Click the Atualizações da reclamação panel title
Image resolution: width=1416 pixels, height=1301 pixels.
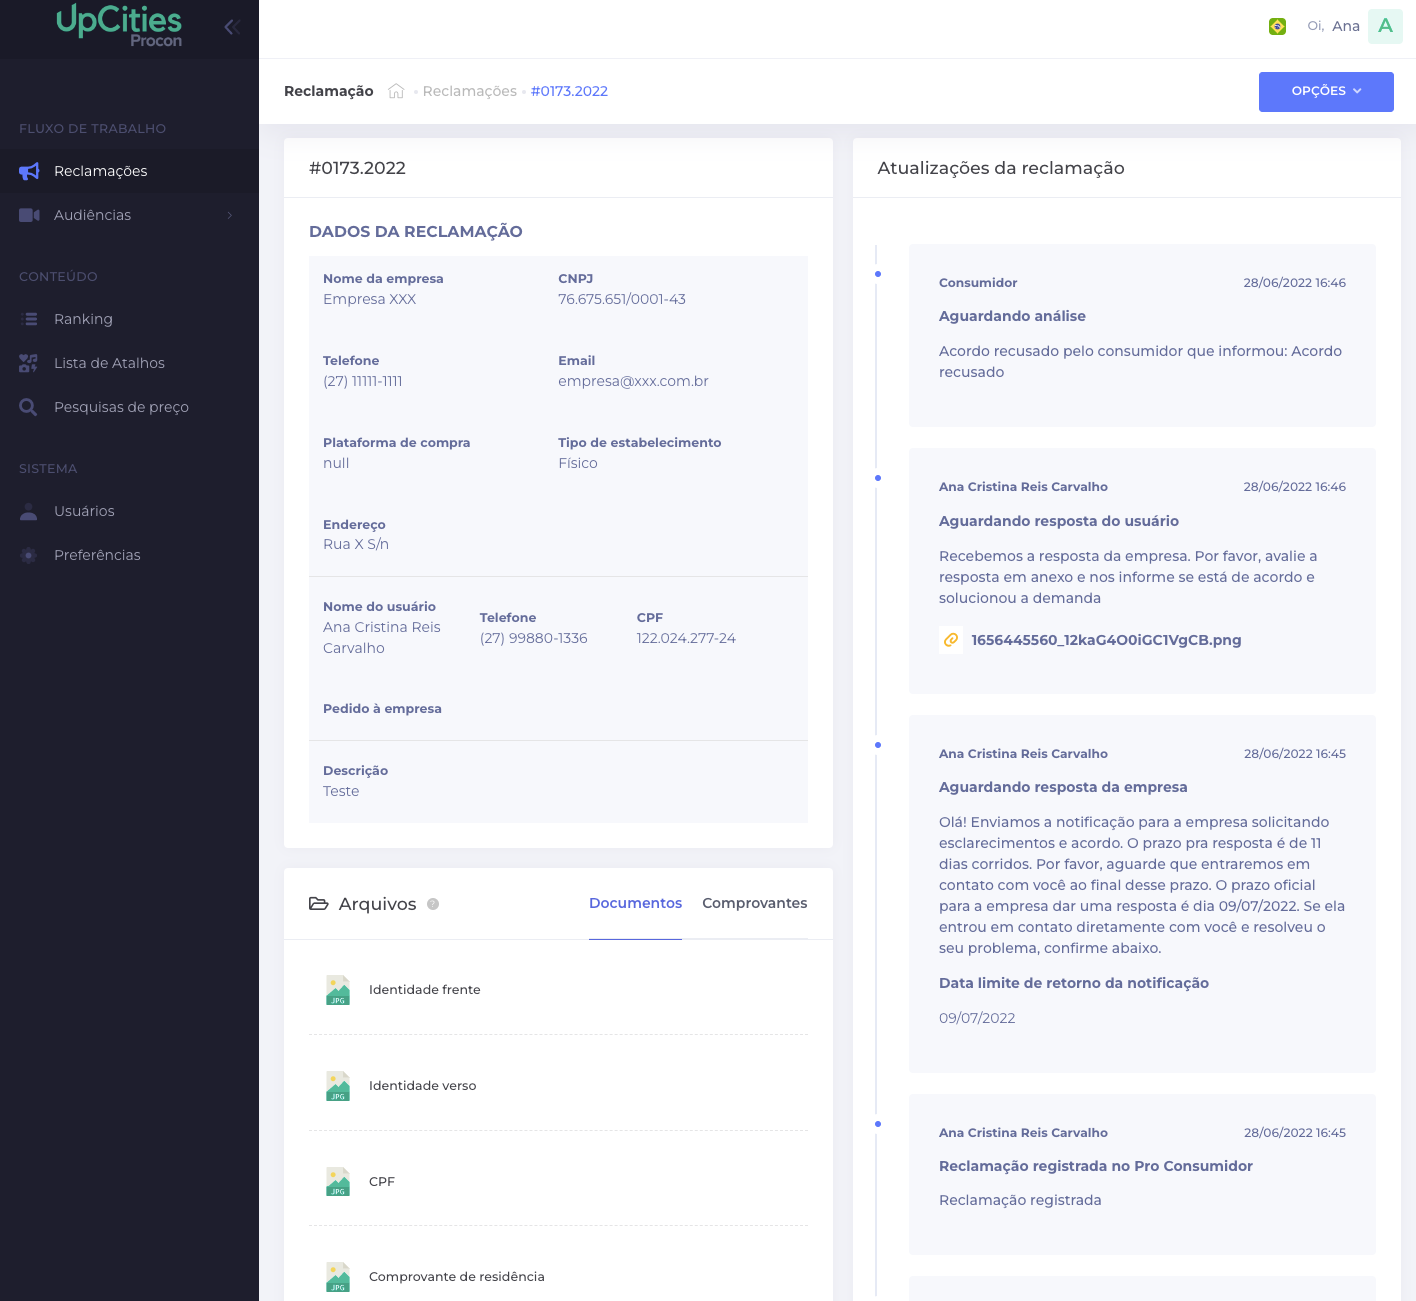point(1001,168)
